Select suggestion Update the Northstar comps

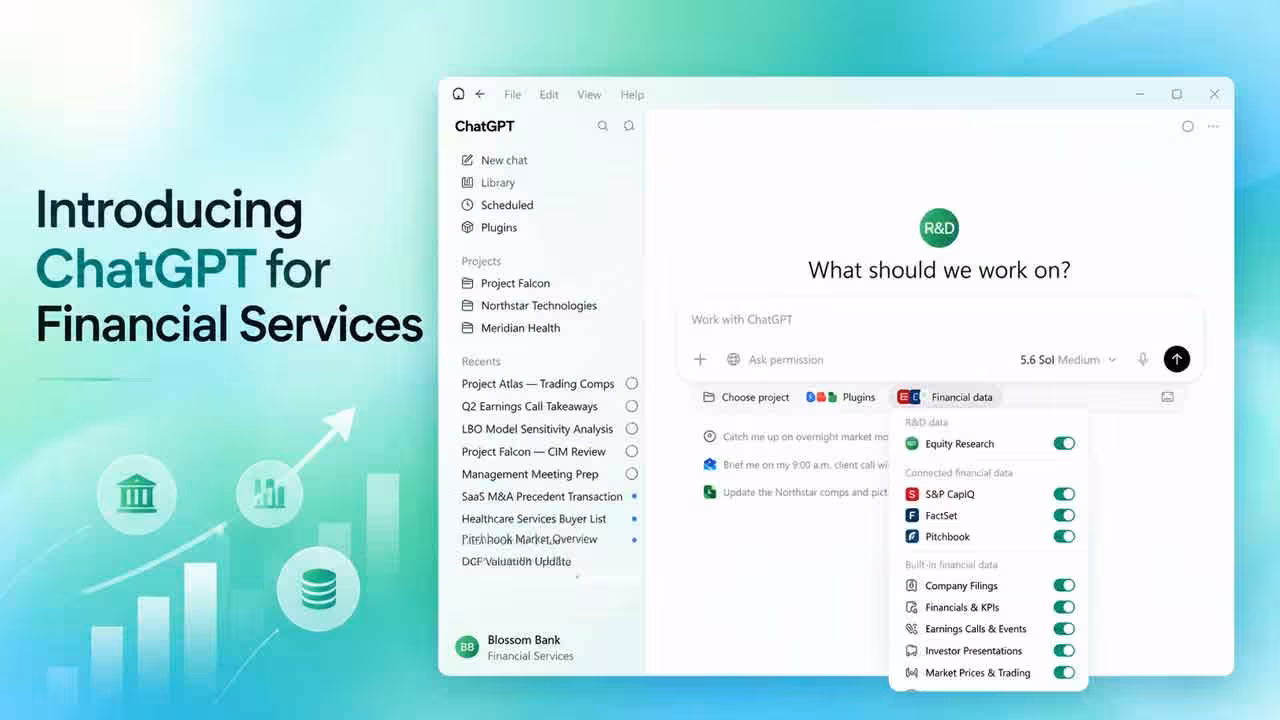click(796, 492)
